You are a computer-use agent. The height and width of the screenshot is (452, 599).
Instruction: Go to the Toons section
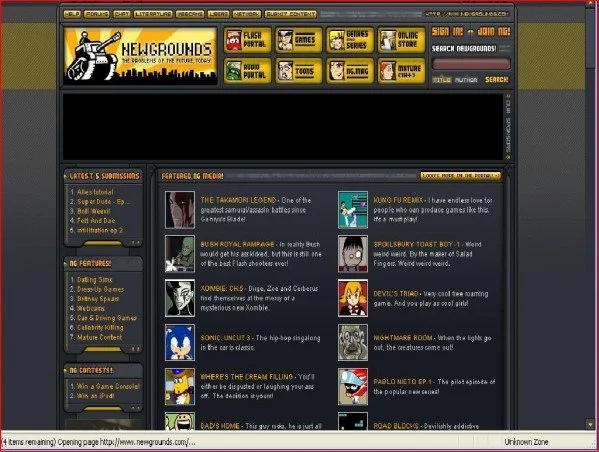[298, 71]
